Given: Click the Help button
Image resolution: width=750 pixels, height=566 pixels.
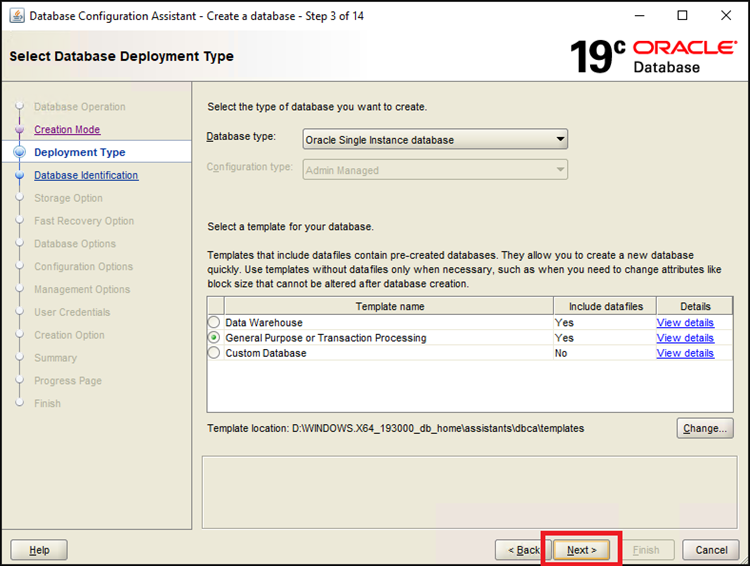Looking at the screenshot, I should pyautogui.click(x=39, y=550).
